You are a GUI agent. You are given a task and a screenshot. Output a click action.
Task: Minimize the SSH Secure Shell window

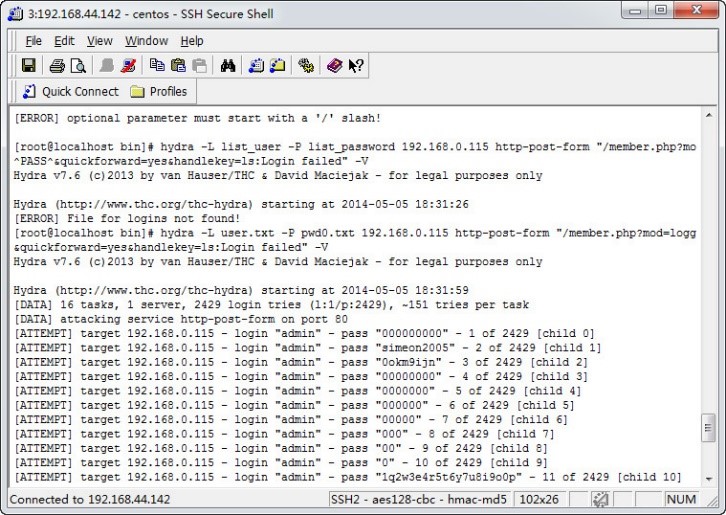click(x=635, y=10)
